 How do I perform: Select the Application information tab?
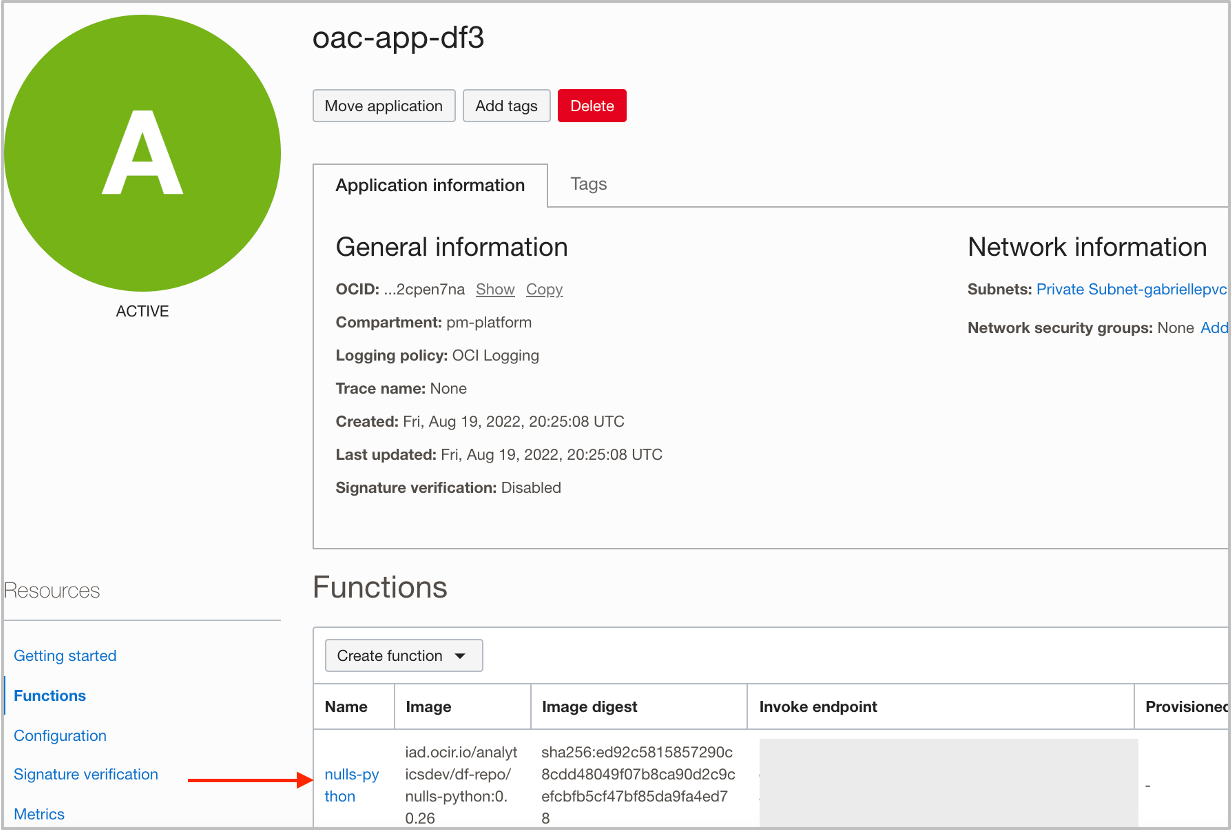coord(430,185)
